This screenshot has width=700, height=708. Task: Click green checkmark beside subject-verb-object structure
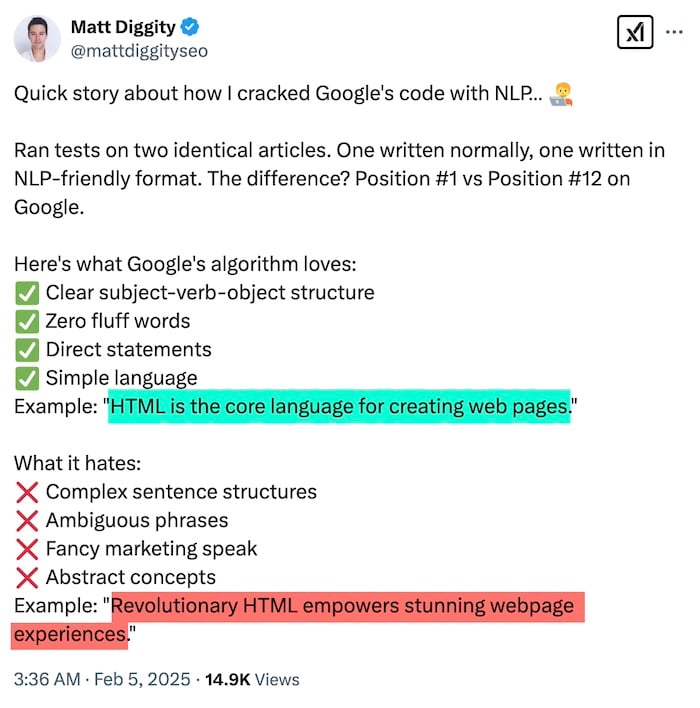(27, 293)
